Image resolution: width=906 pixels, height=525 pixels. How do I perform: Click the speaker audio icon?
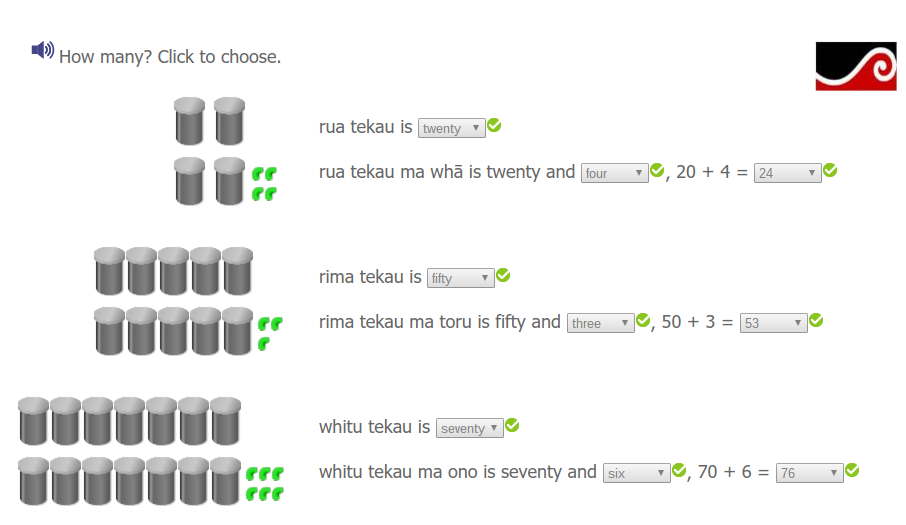click(x=42, y=50)
